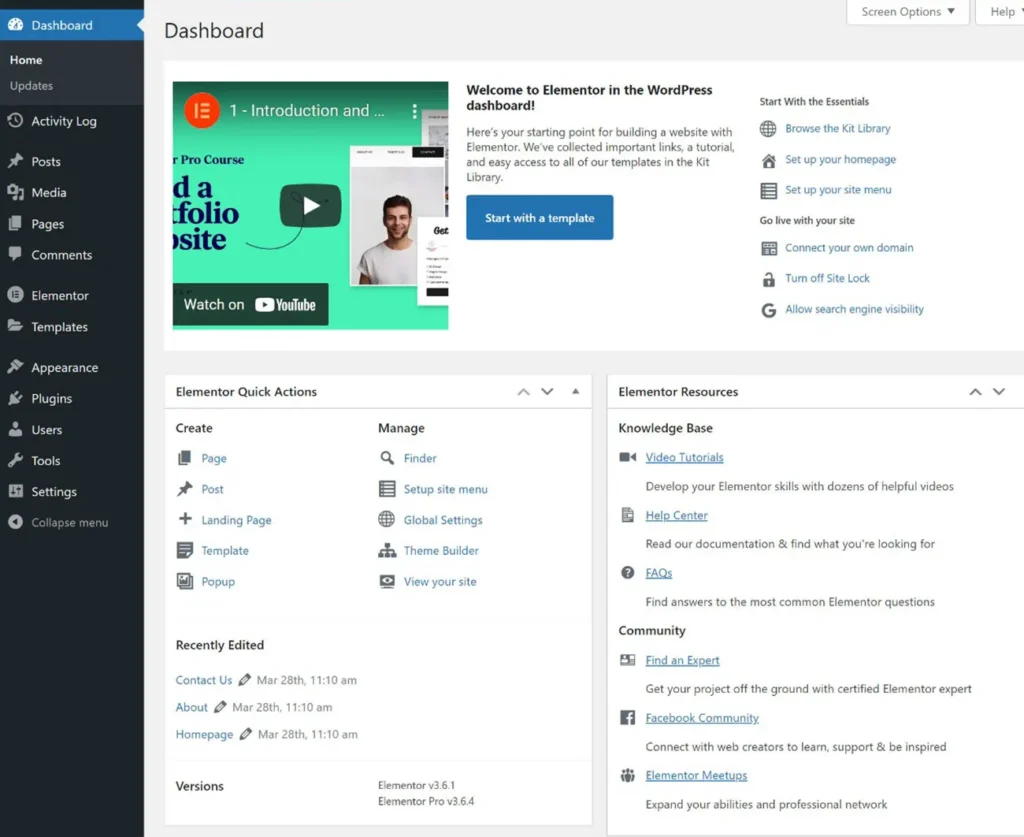Screen dimensions: 1024x837
Task: Open Home in the Dashboard submenu
Action: [26, 59]
